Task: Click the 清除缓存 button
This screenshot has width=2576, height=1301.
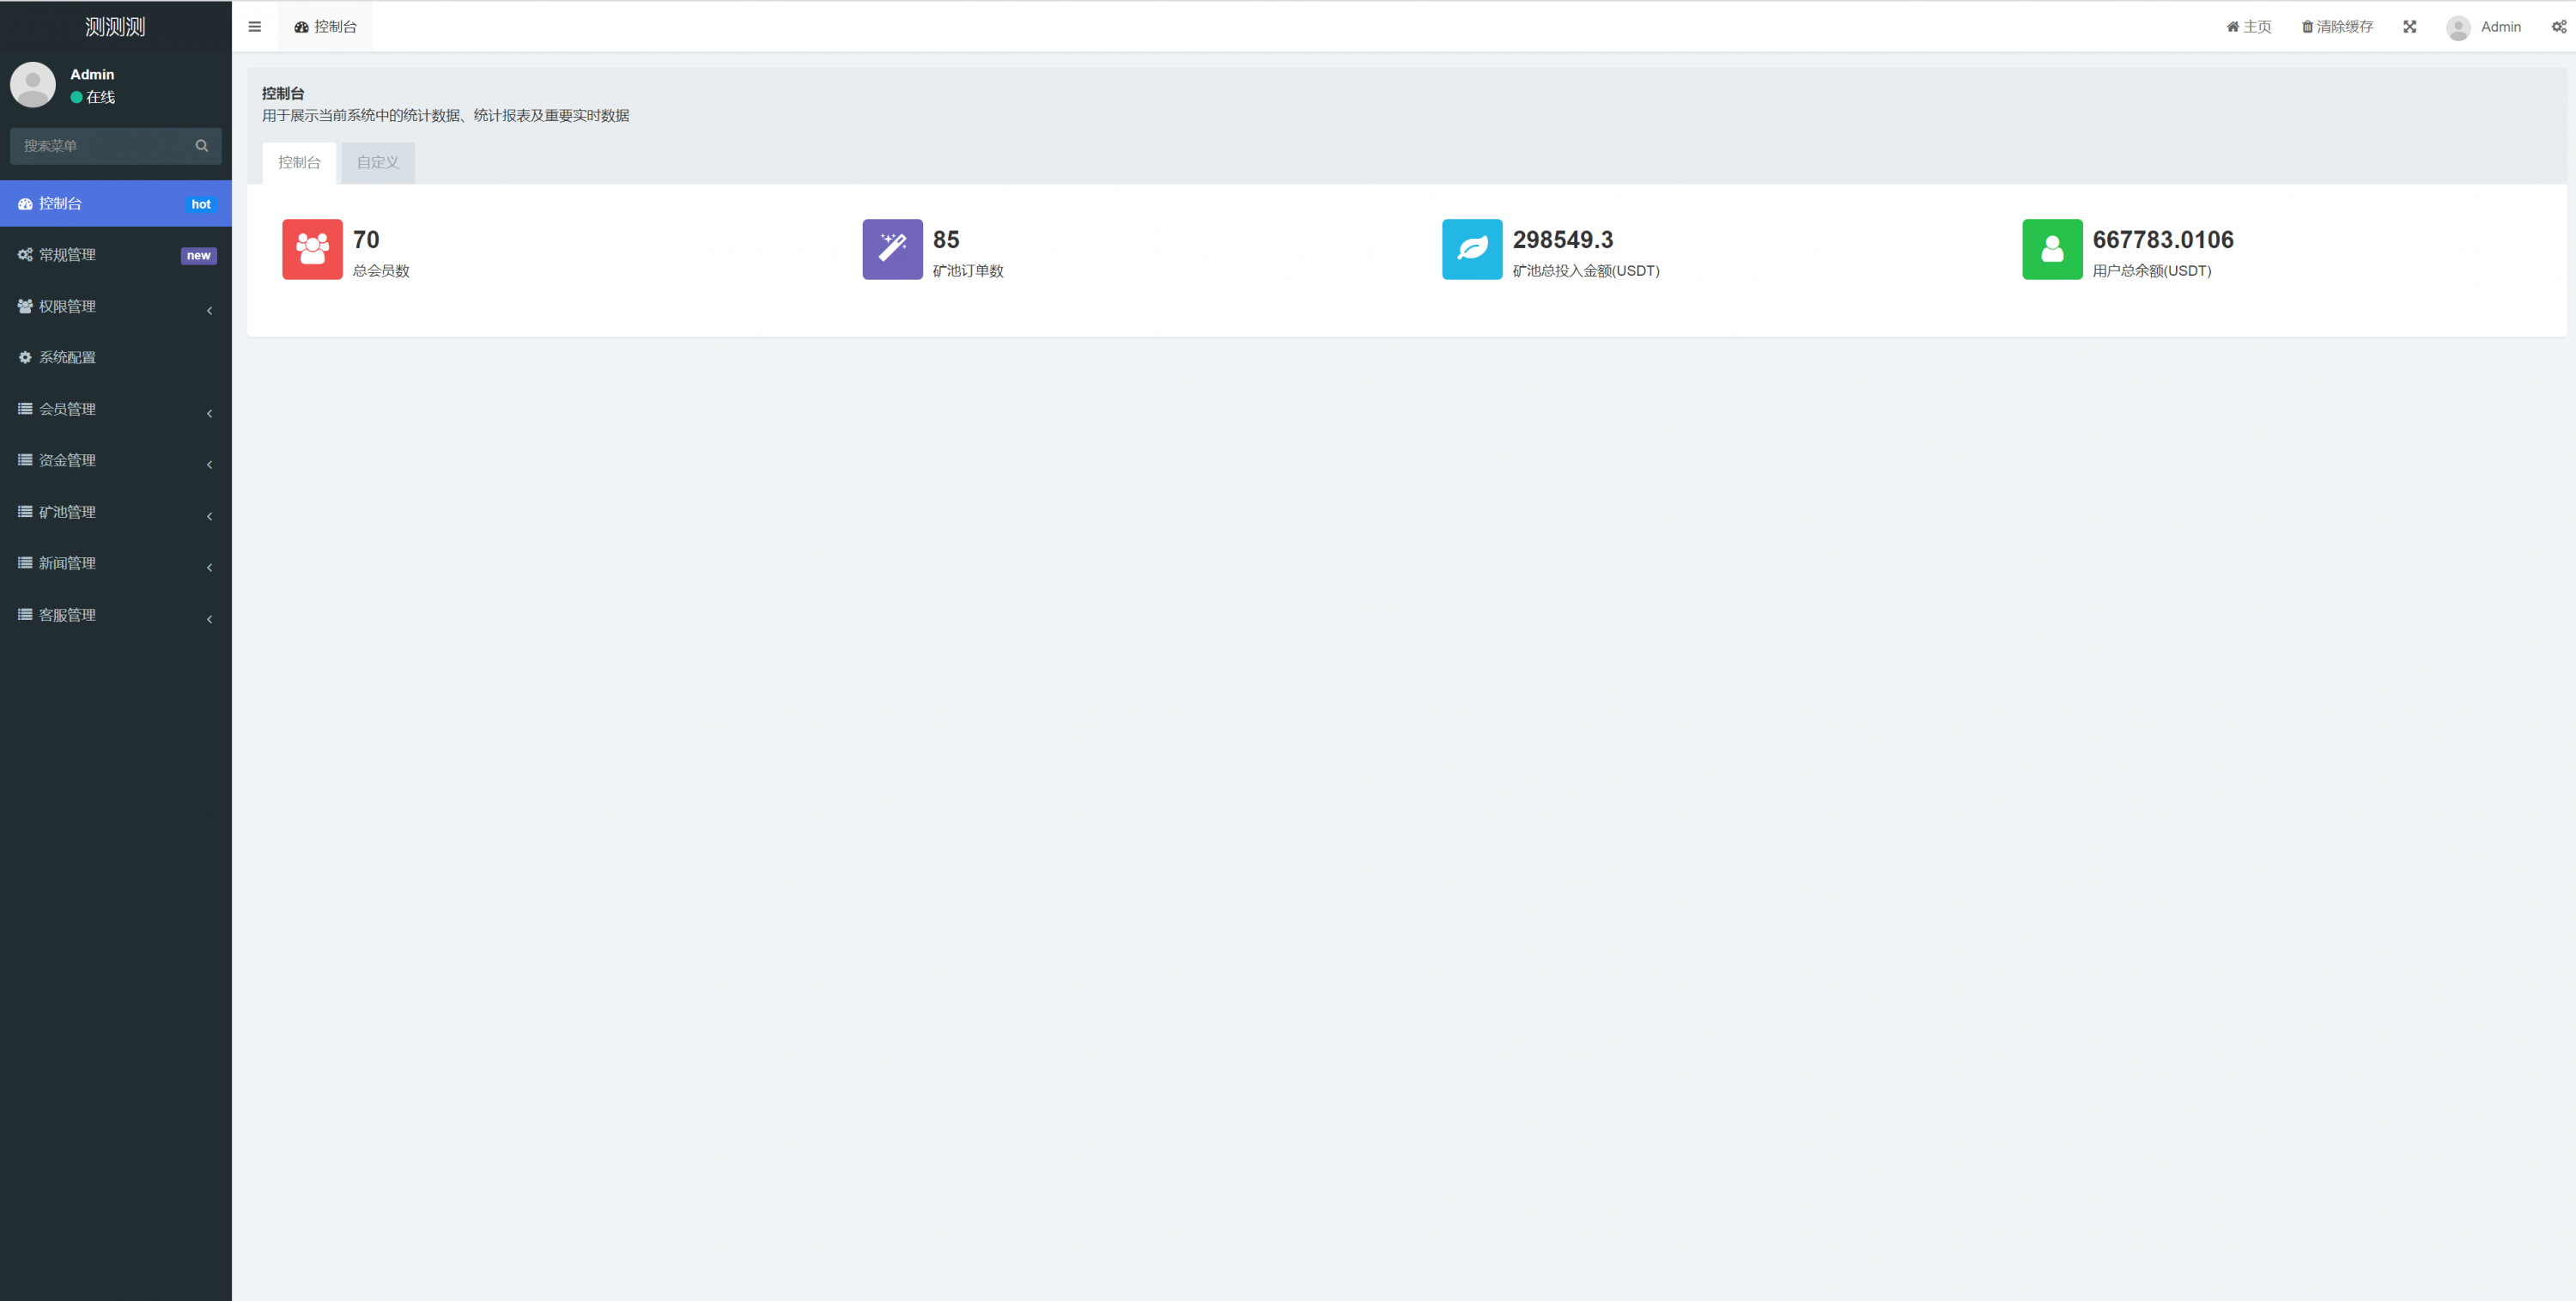Action: pos(2337,27)
